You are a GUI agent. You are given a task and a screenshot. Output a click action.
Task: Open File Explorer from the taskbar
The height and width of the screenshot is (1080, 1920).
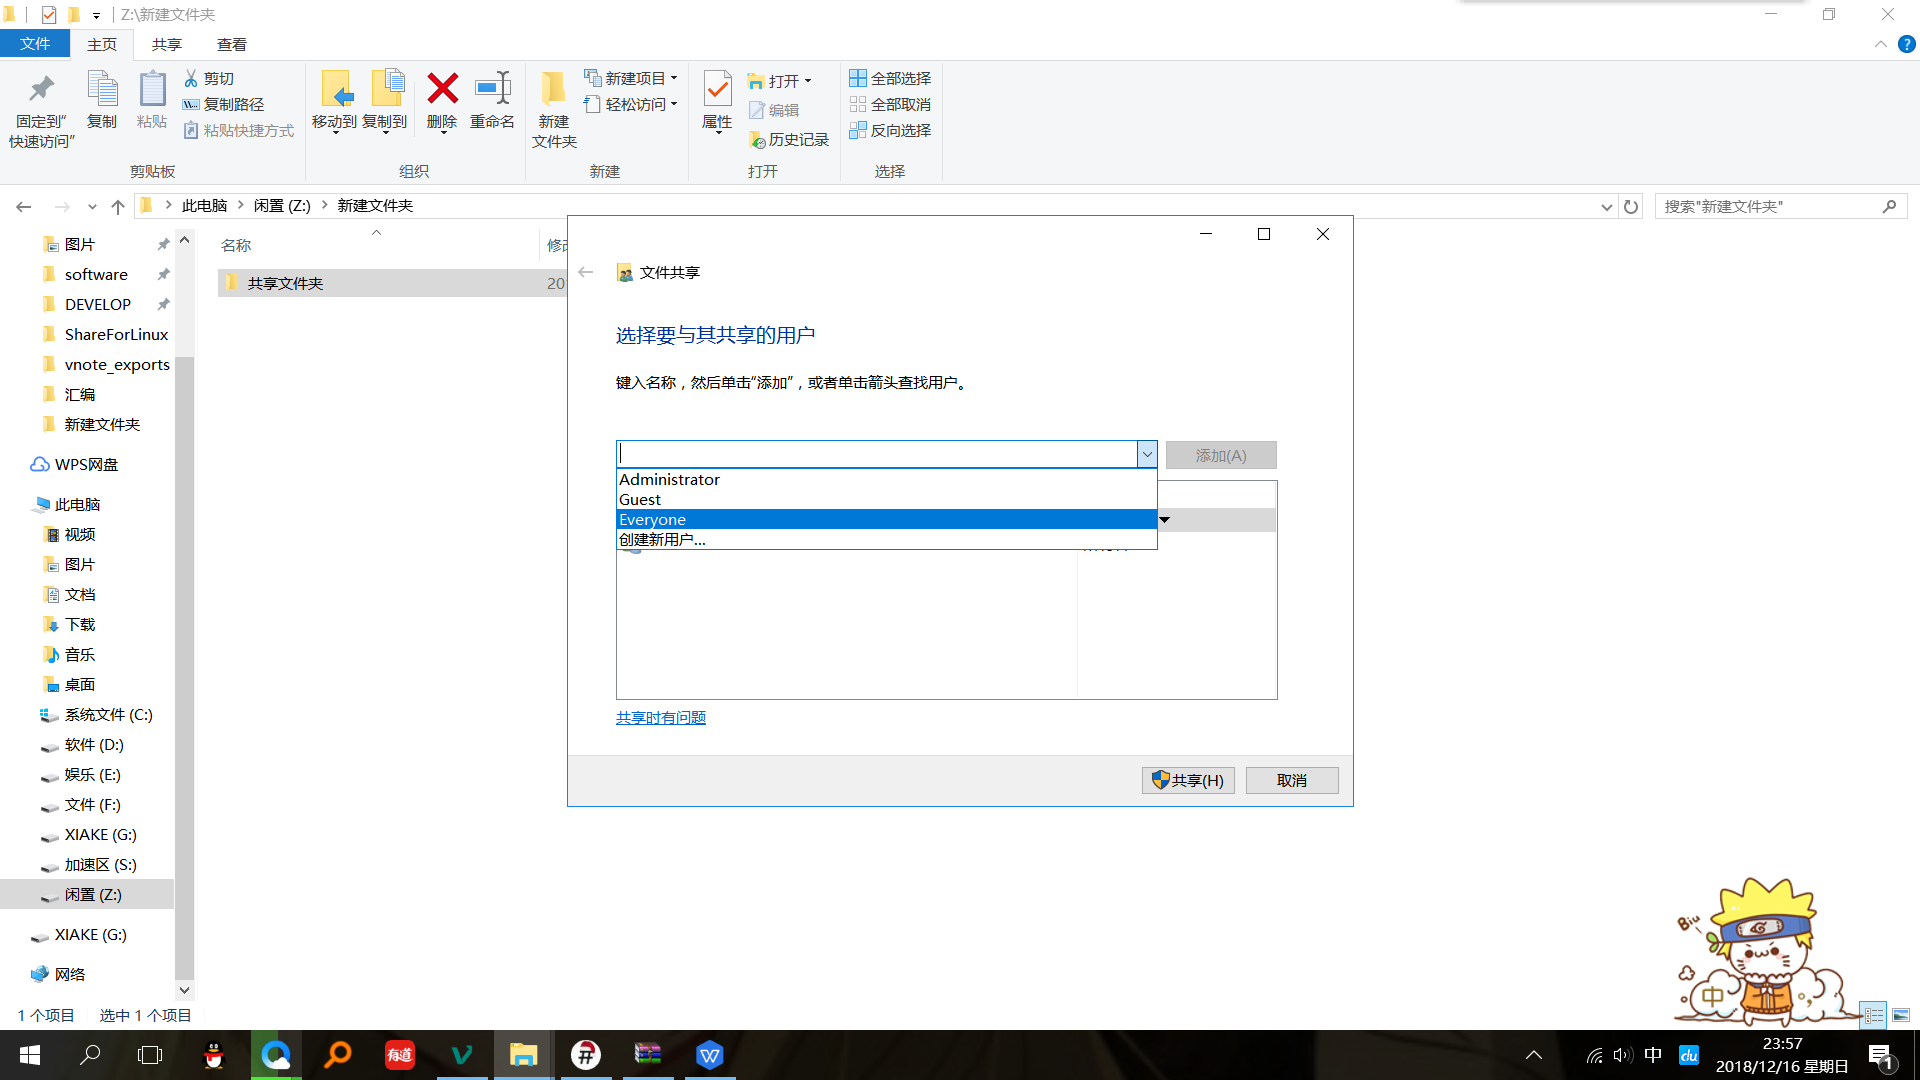[x=523, y=1055]
